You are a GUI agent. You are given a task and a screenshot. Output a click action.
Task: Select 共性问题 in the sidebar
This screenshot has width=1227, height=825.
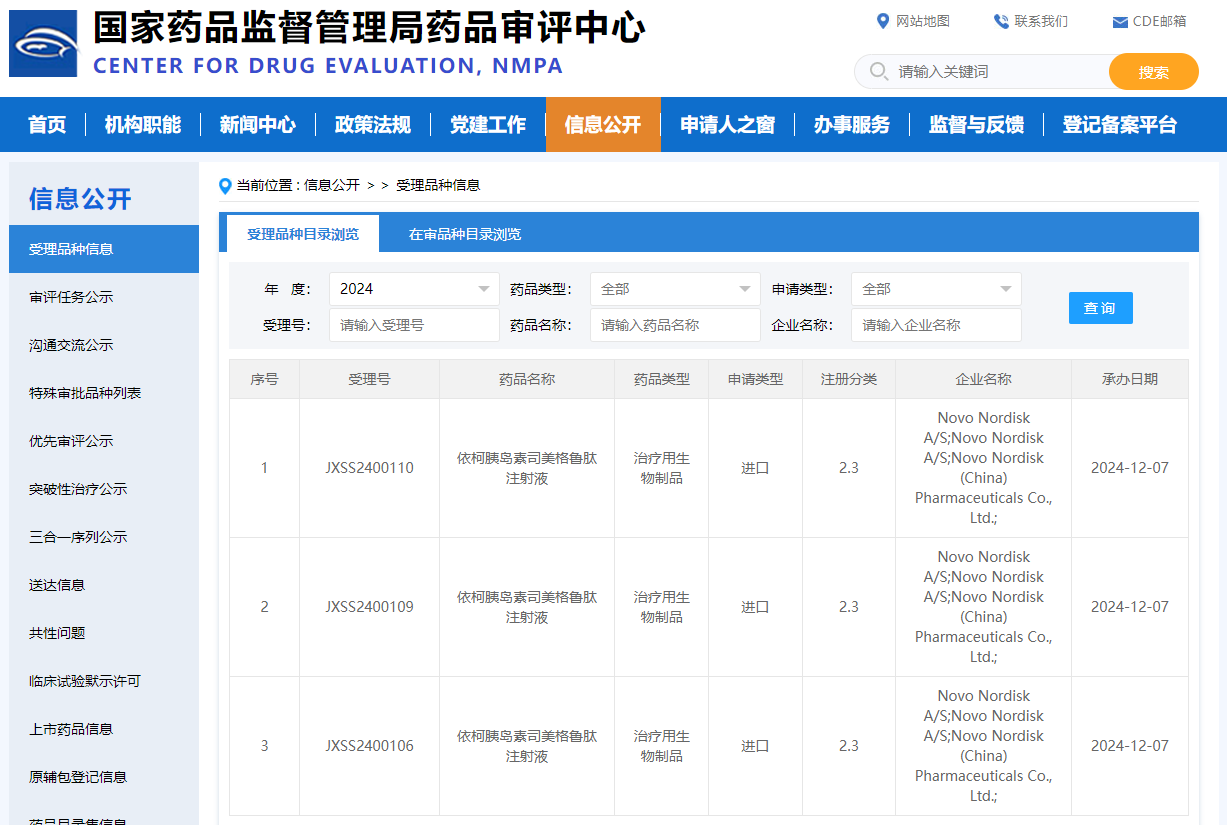(x=104, y=633)
